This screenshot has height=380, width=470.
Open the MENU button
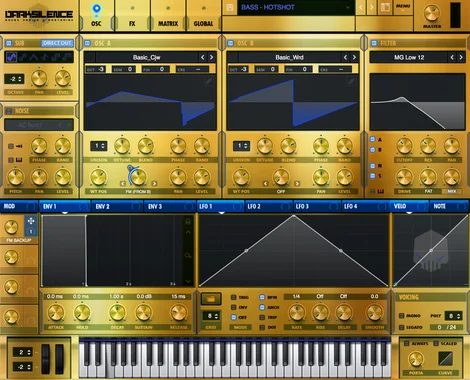click(x=403, y=6)
